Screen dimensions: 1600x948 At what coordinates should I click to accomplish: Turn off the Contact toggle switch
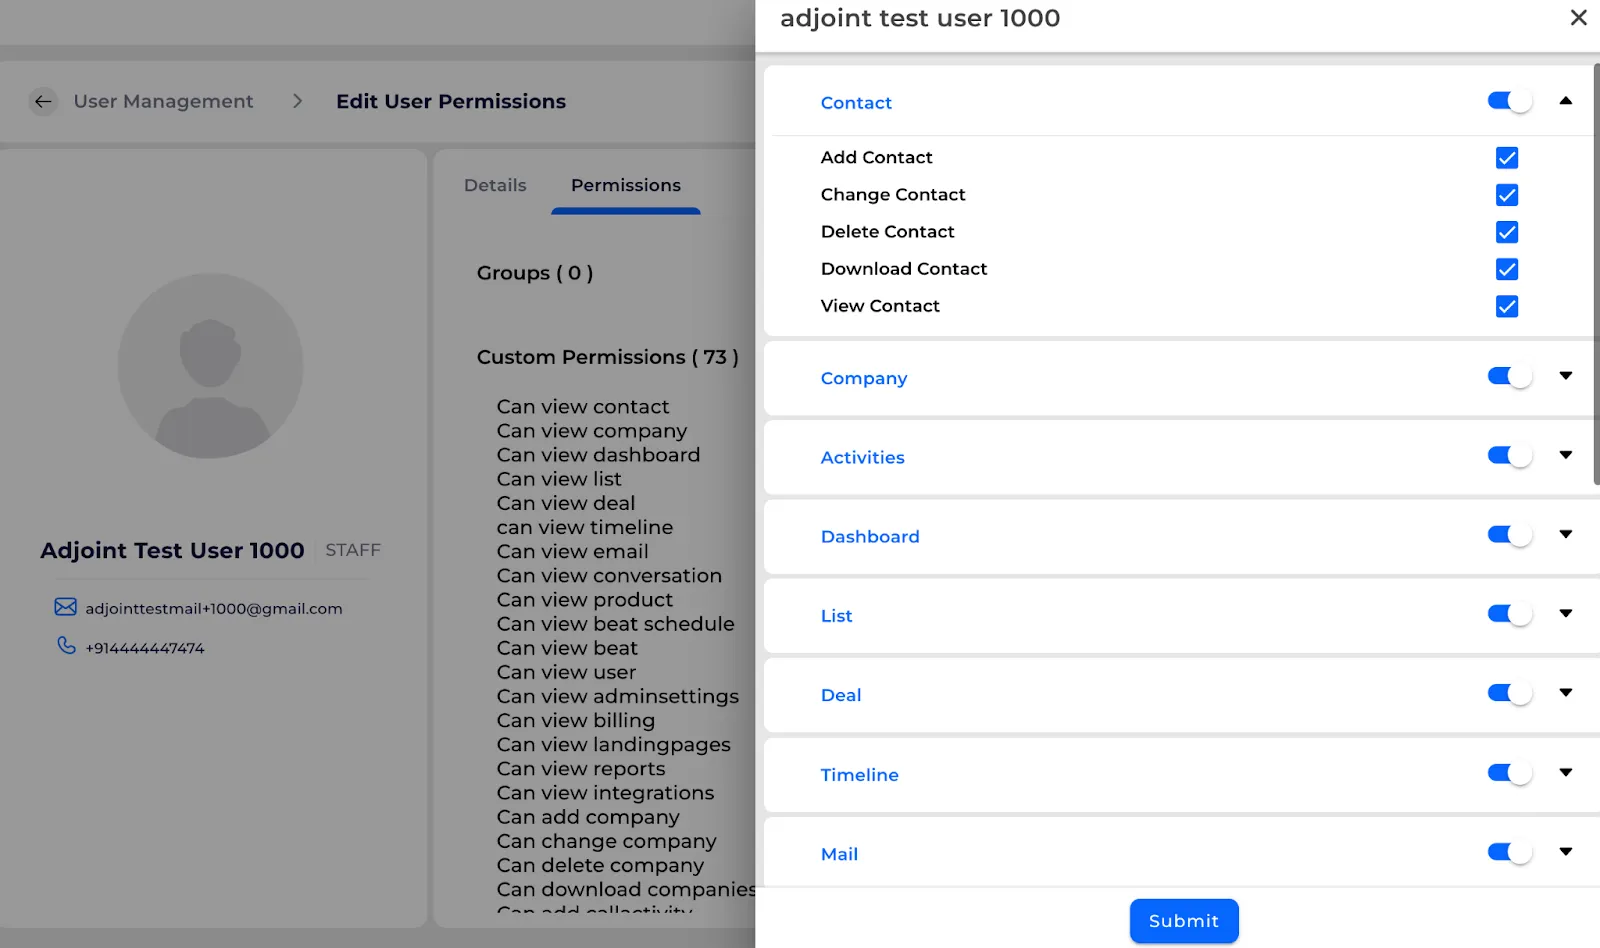coord(1510,101)
